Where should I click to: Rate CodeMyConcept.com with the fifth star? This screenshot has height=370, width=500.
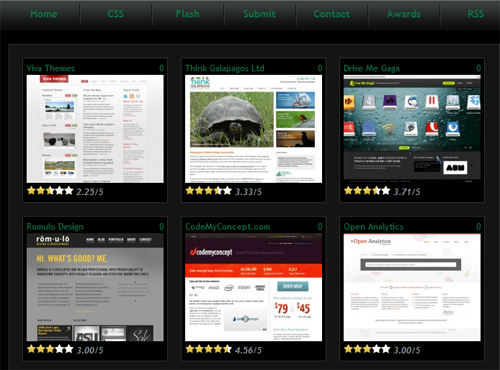228,349
